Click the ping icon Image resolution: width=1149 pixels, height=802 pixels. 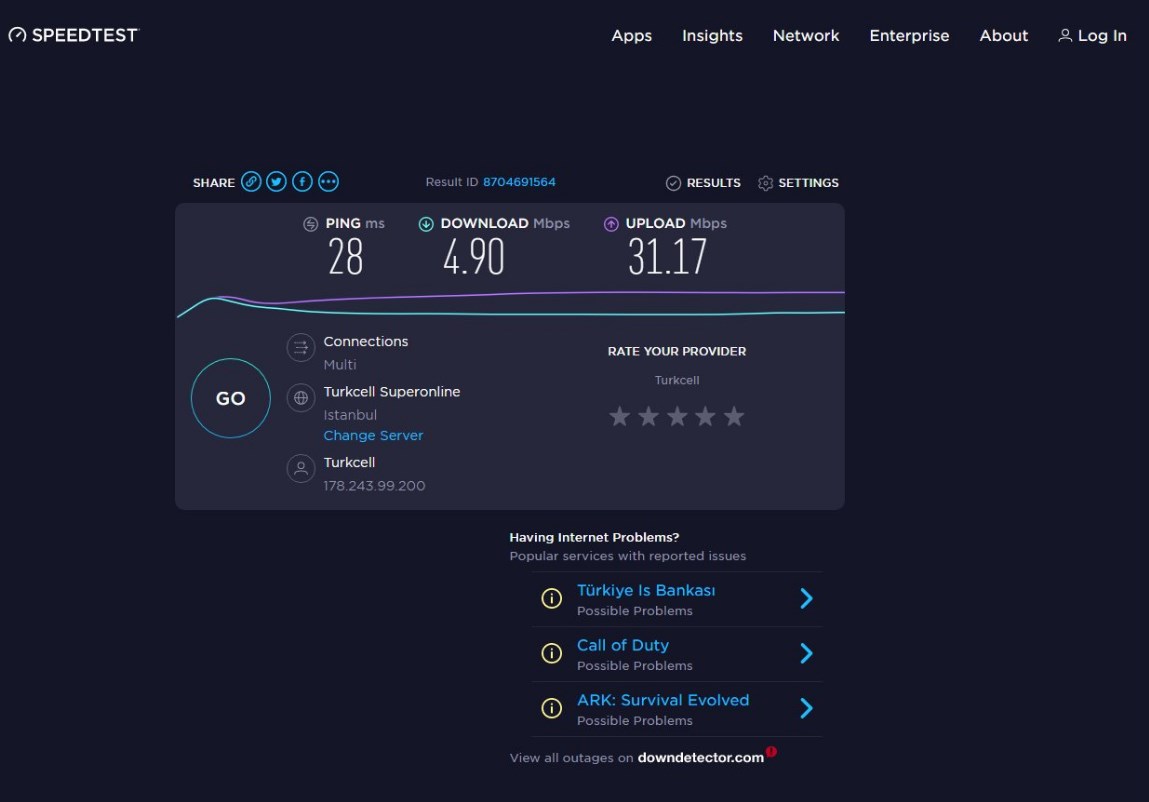tap(311, 224)
